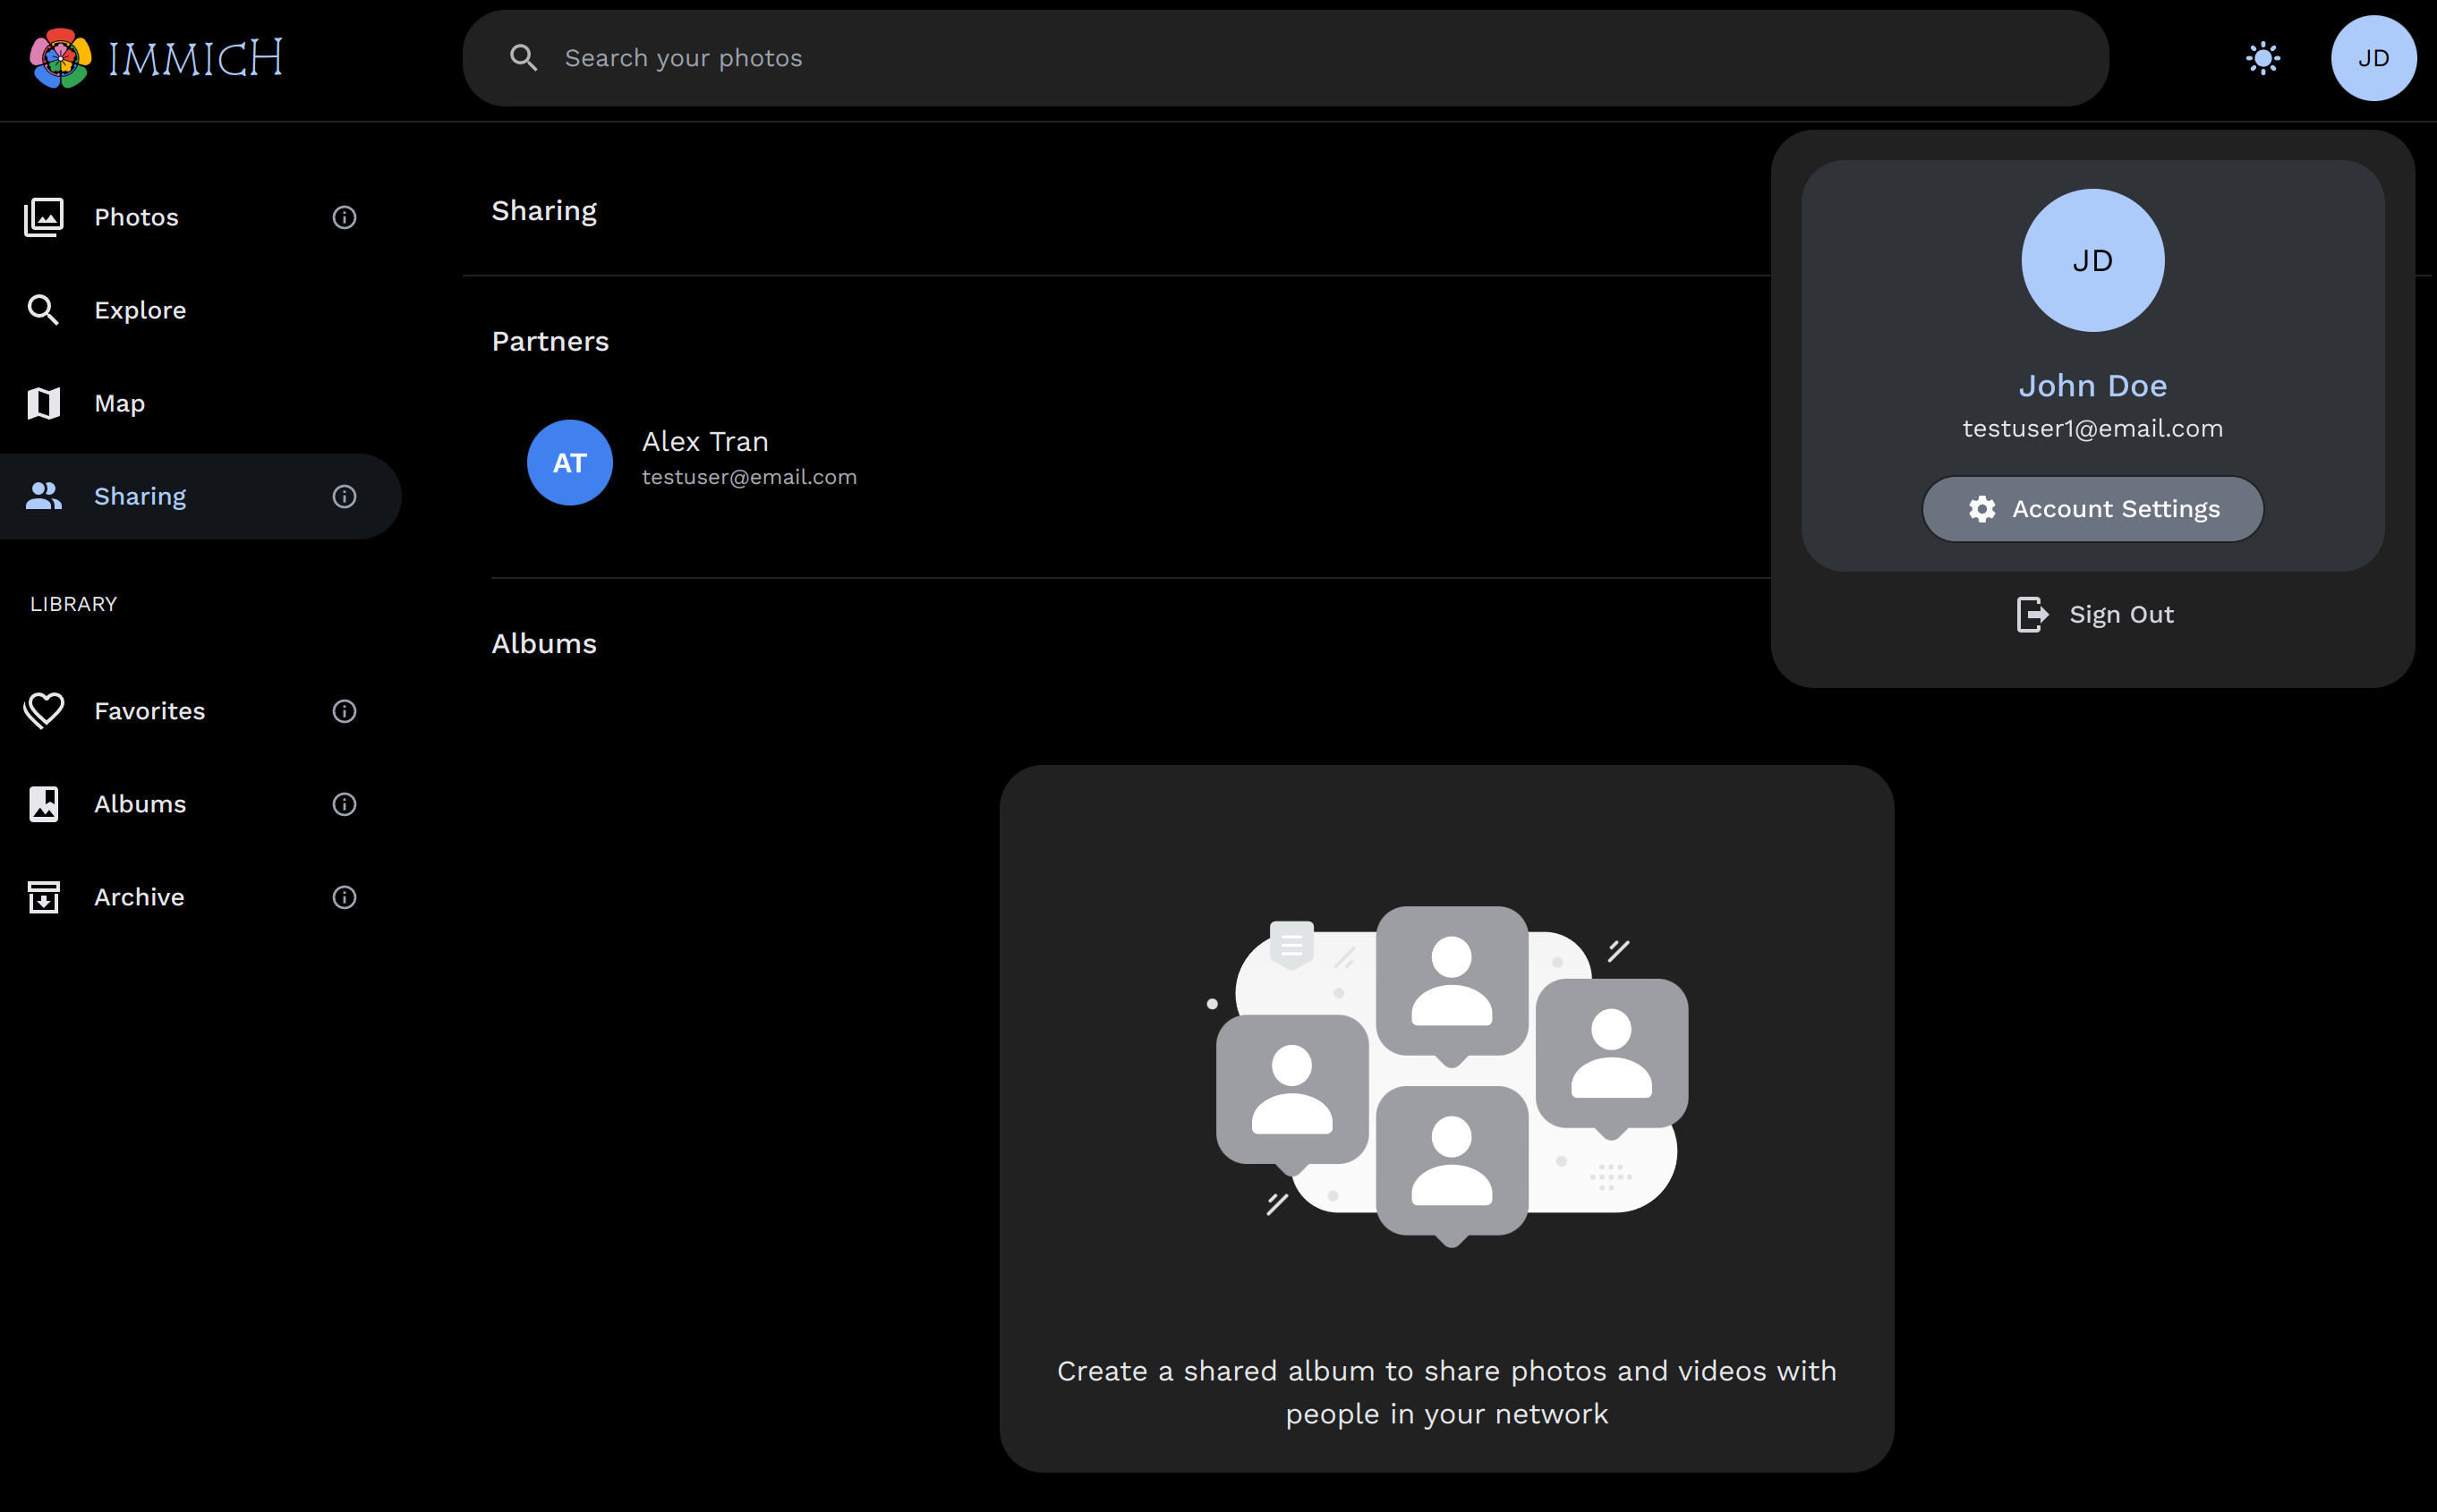Toggle light/dark theme sun icon

[x=2262, y=58]
